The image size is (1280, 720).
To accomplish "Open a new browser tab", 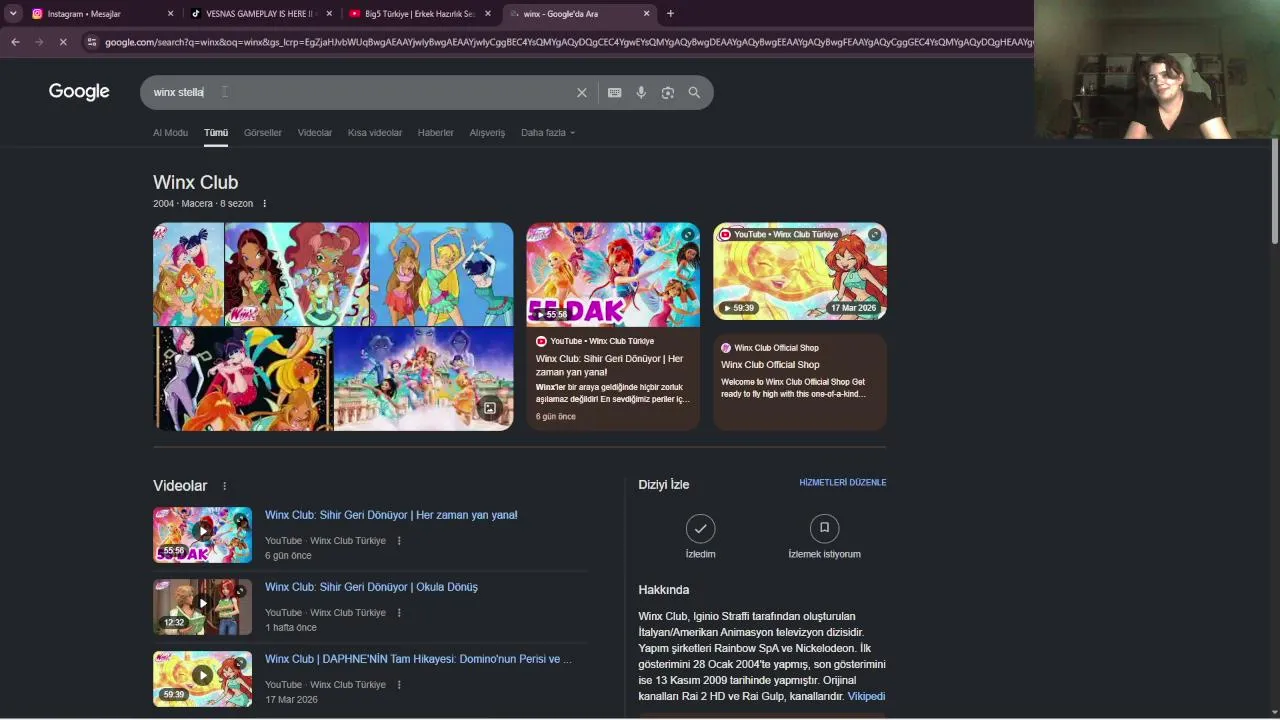I will coord(670,14).
